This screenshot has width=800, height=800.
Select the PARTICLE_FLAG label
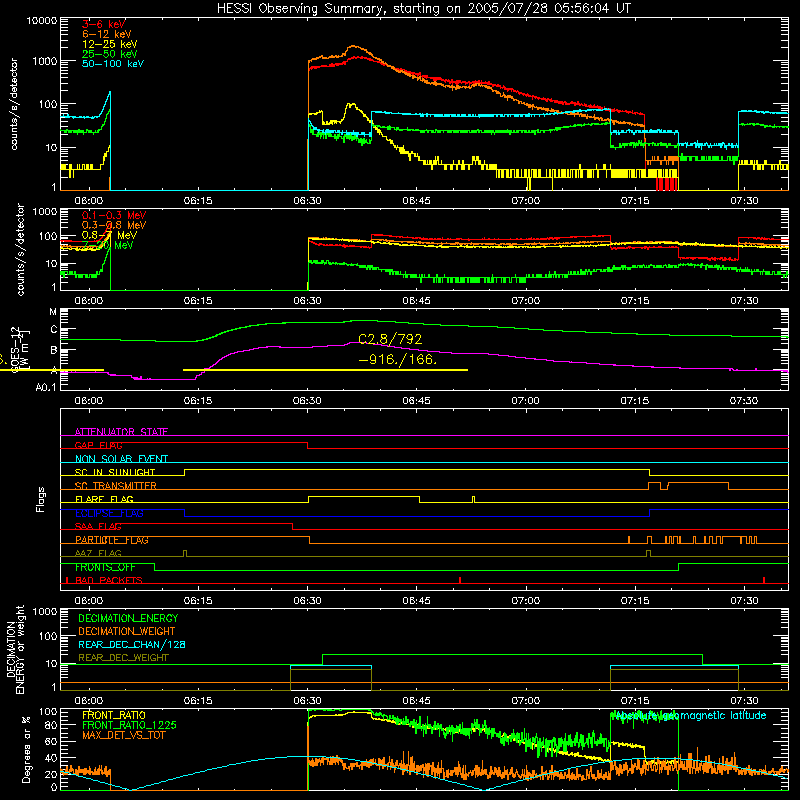click(112, 540)
